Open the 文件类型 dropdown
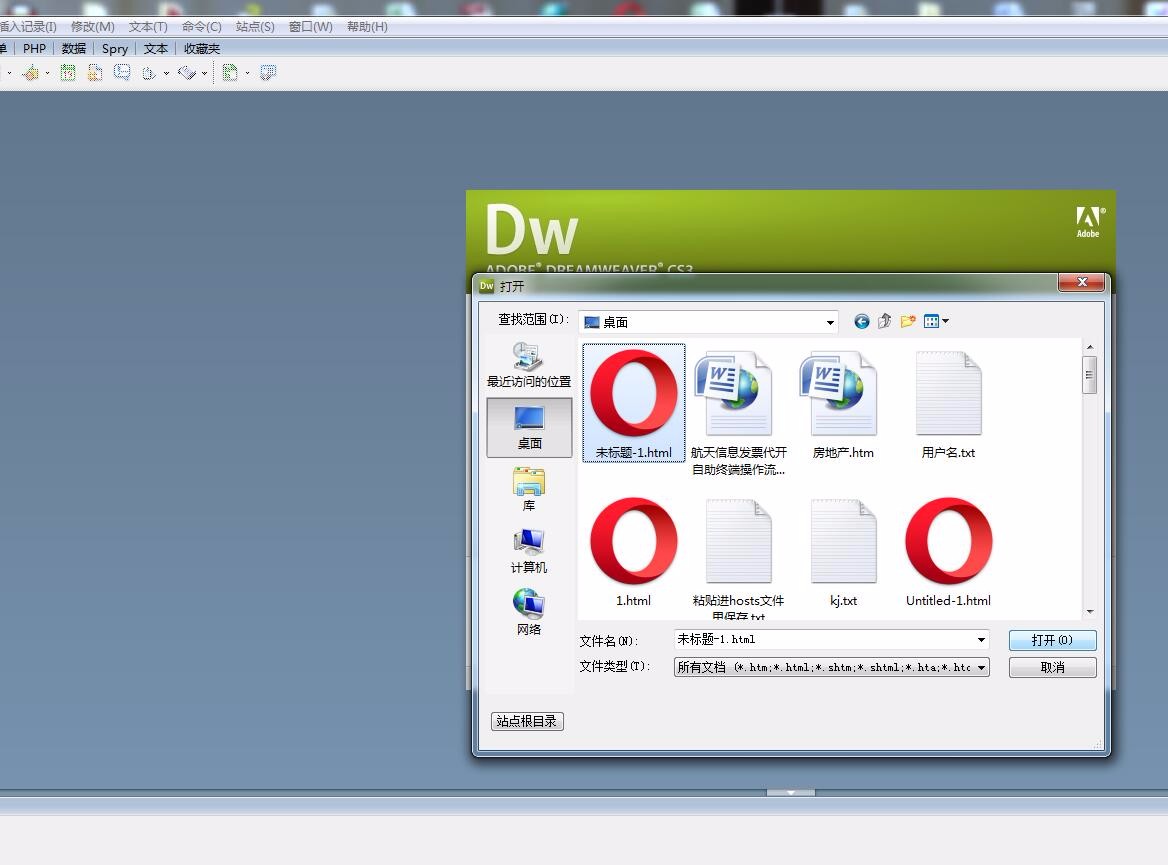The image size is (1168, 865). click(831, 667)
